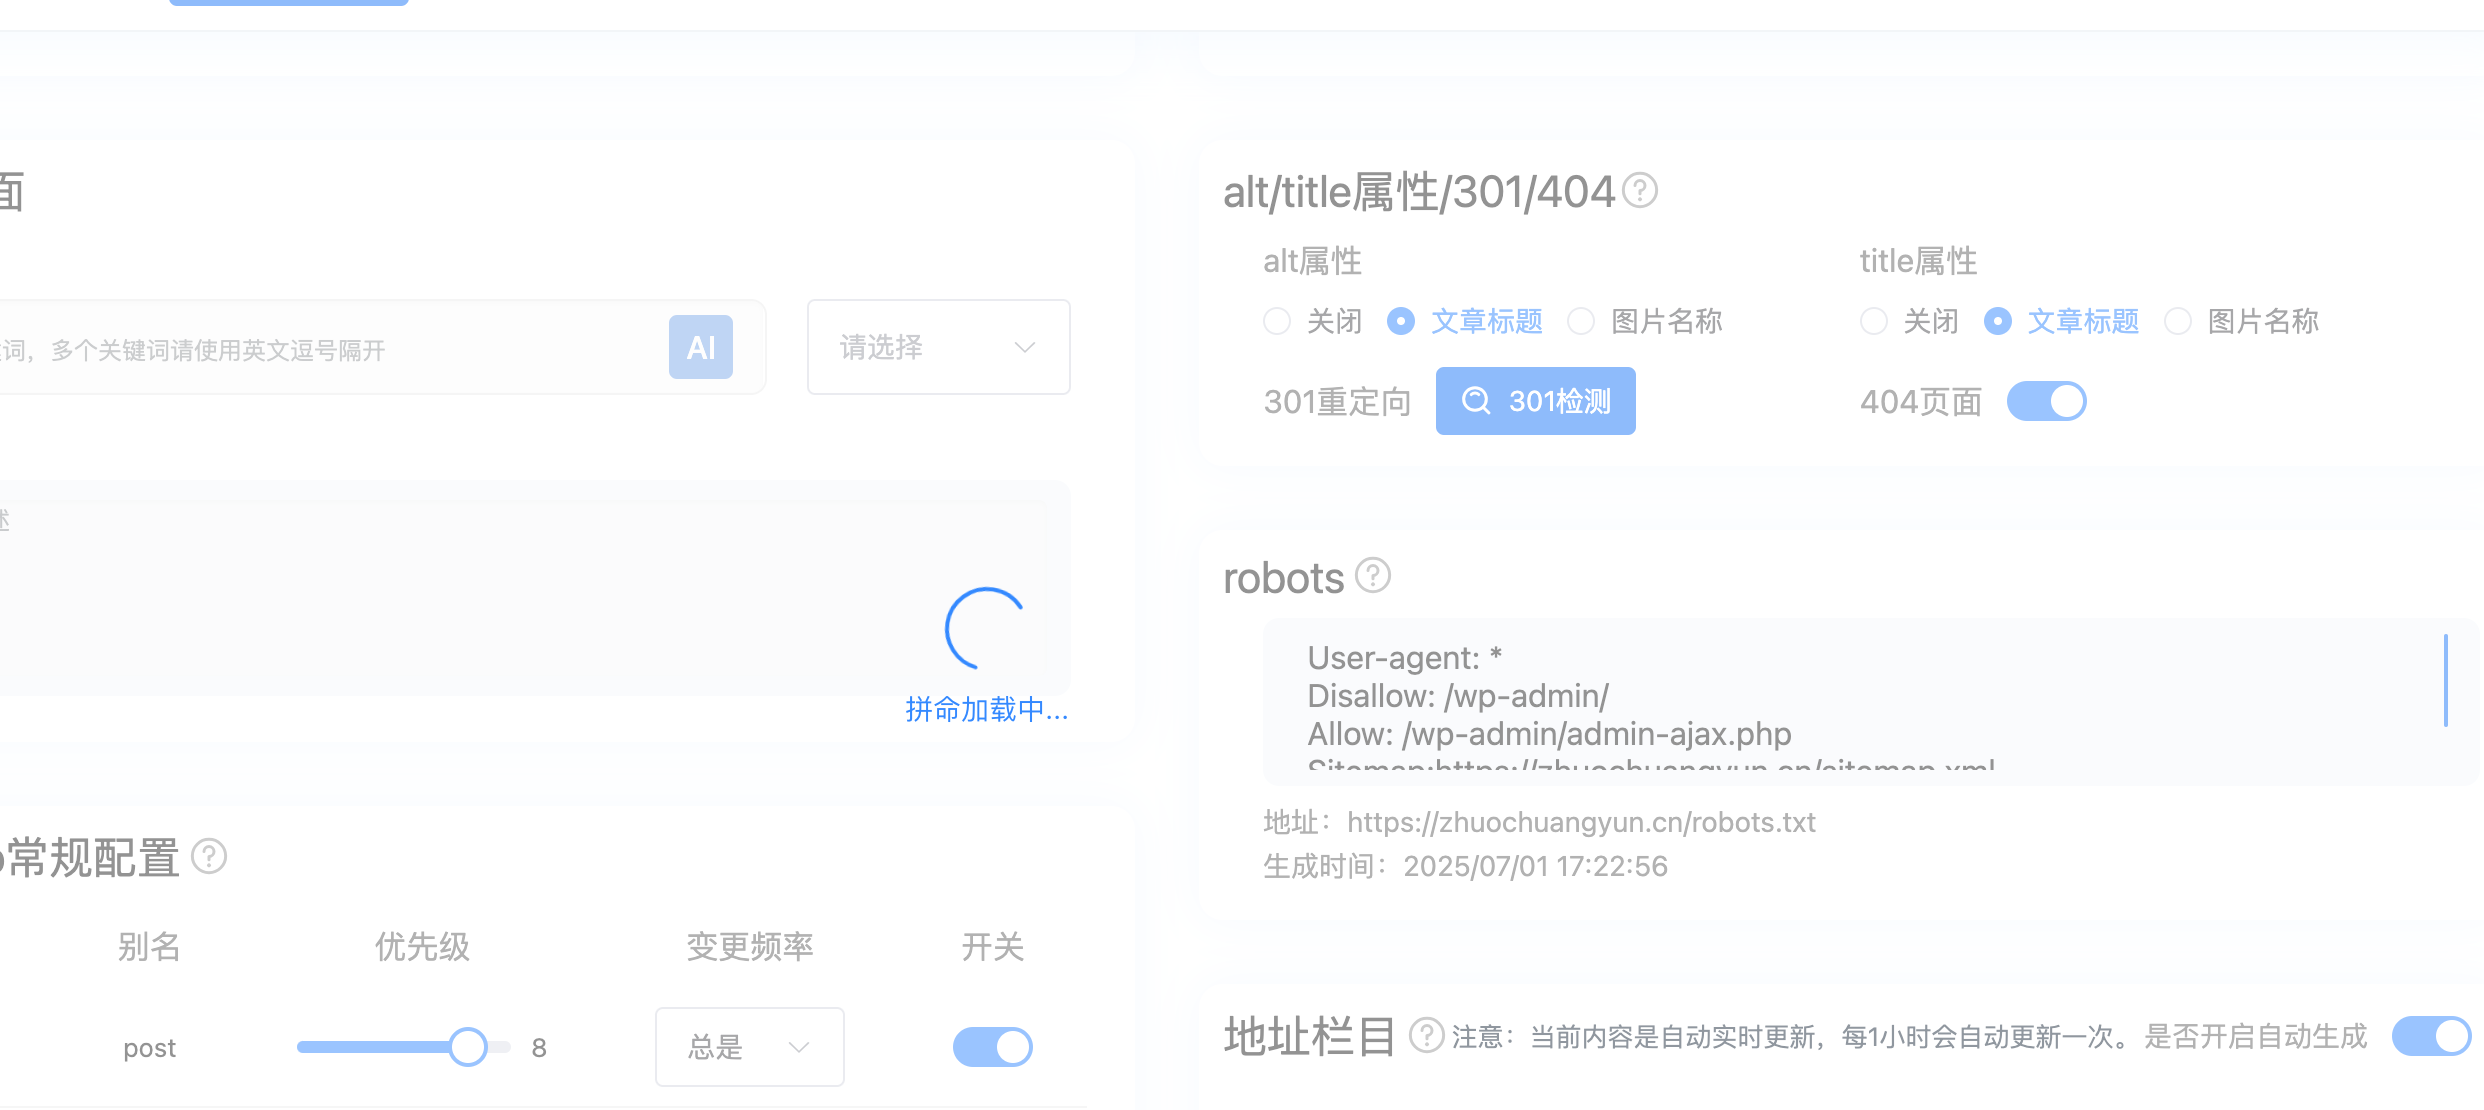Open the 请选择 dropdown
Screen dimensions: 2484x1110
939,347
